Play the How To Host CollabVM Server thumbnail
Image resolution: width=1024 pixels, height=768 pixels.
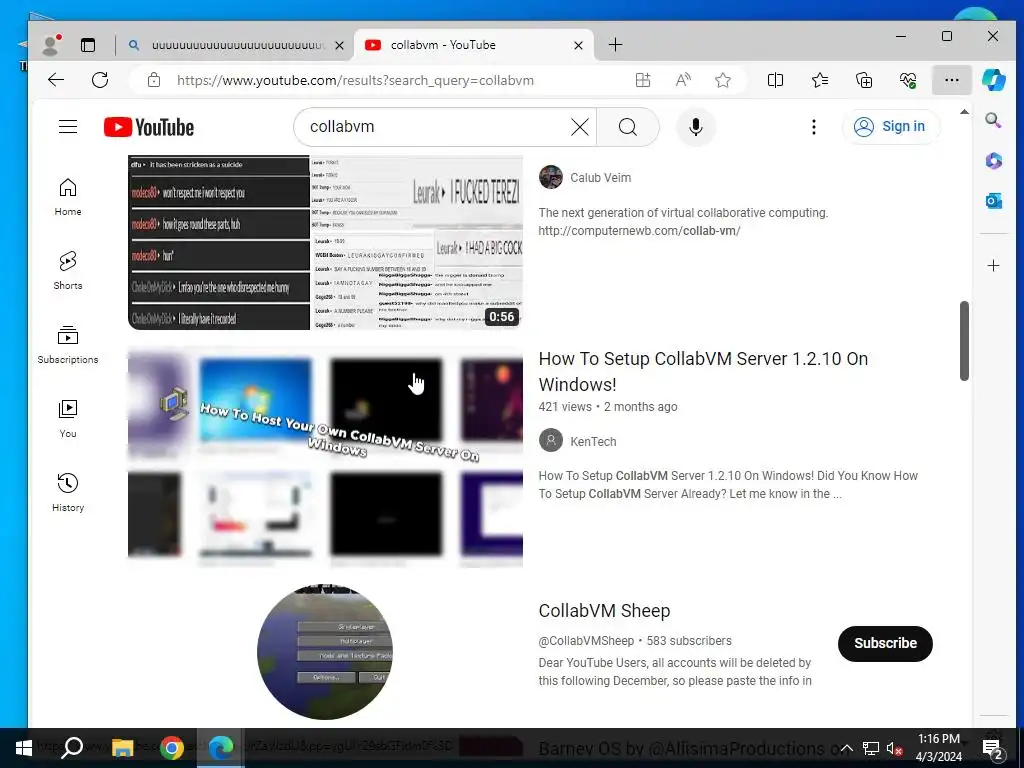click(325, 457)
